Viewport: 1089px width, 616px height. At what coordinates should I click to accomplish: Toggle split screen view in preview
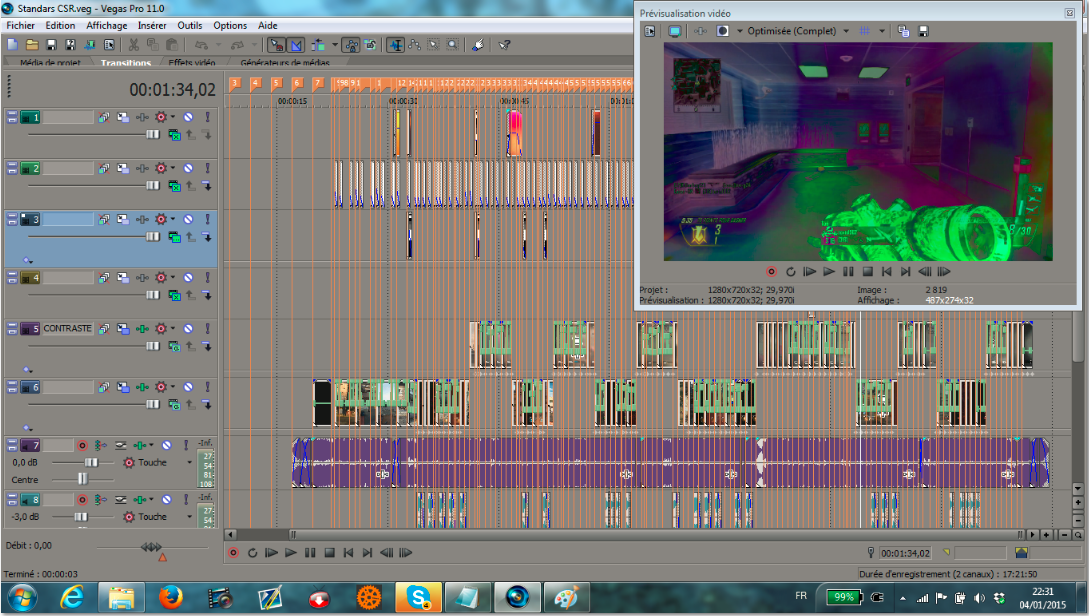tap(722, 31)
